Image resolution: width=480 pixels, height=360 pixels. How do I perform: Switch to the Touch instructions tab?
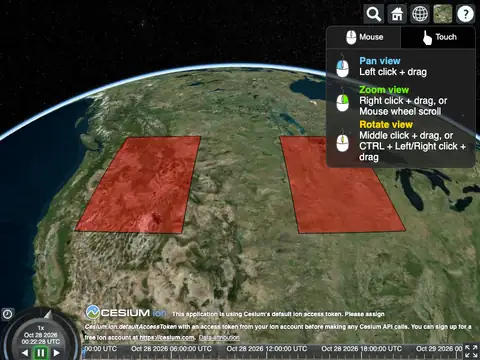(x=438, y=37)
